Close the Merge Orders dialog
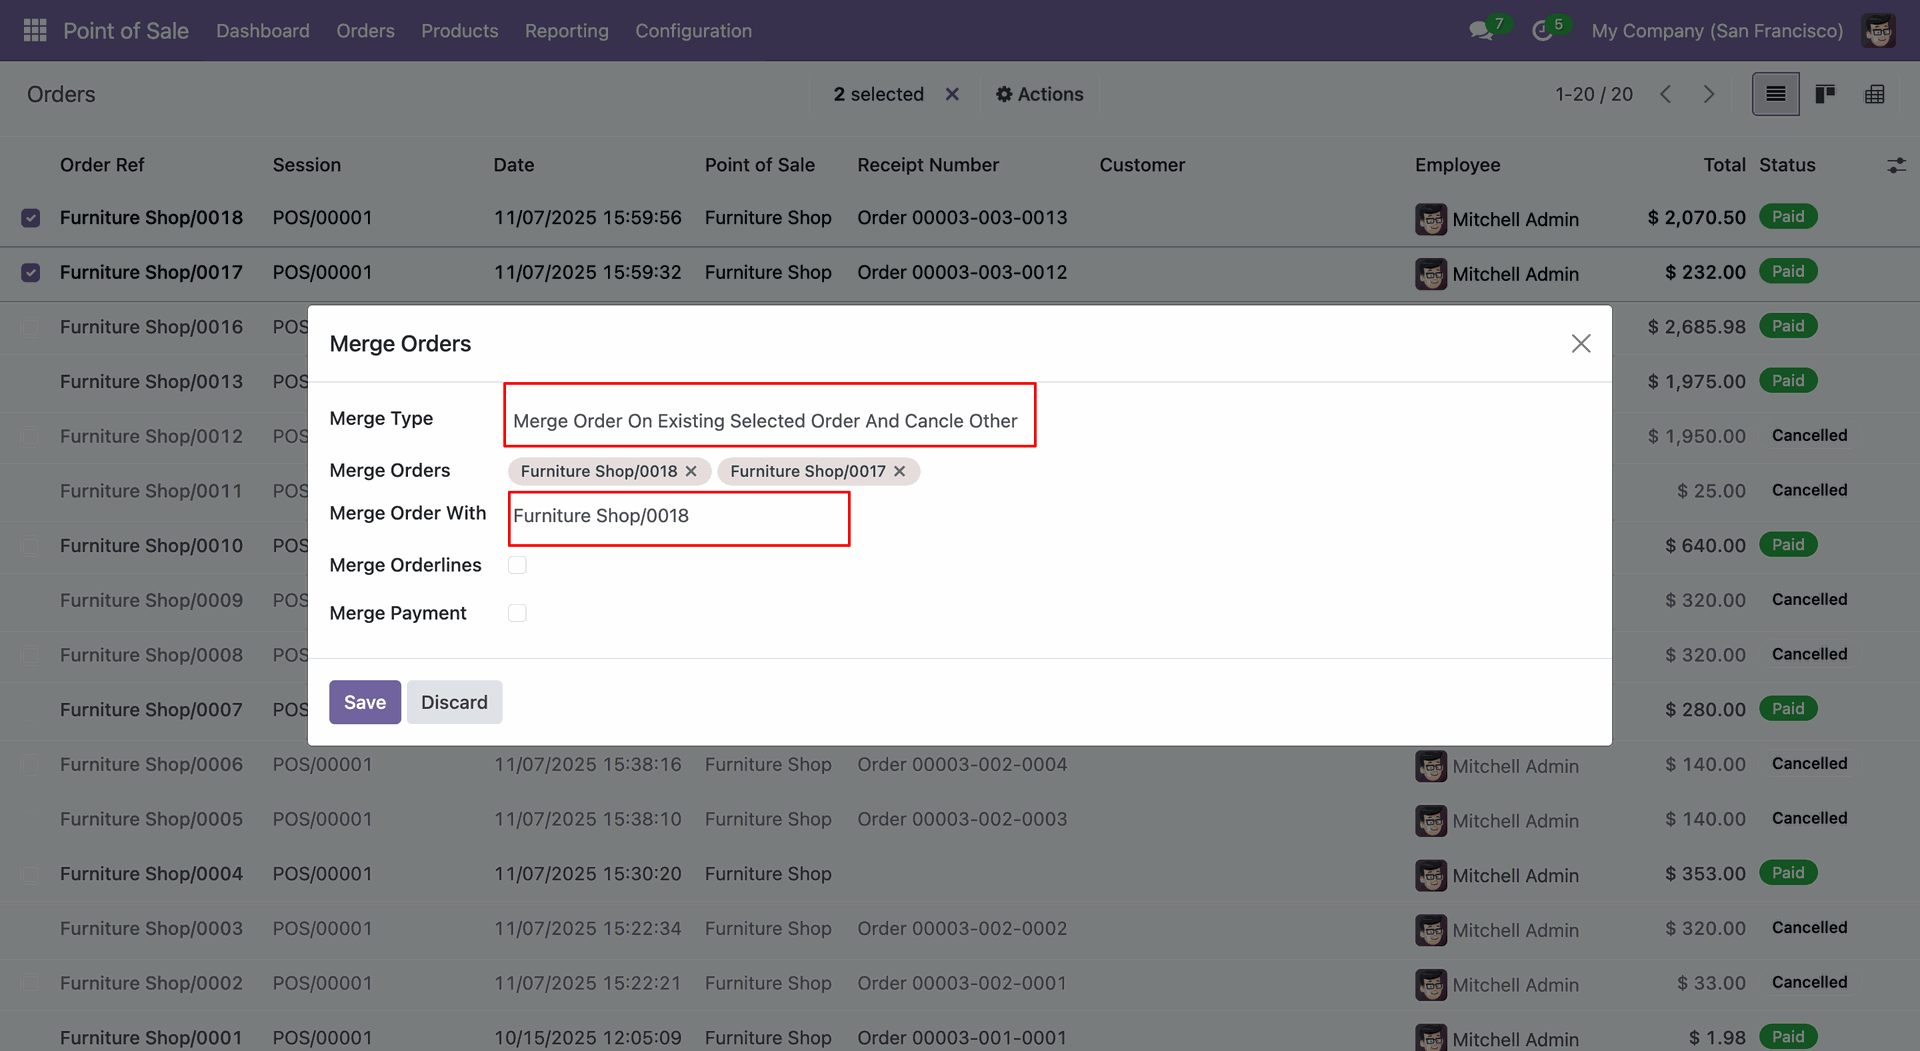Image resolution: width=1920 pixels, height=1051 pixels. pyautogui.click(x=1581, y=344)
